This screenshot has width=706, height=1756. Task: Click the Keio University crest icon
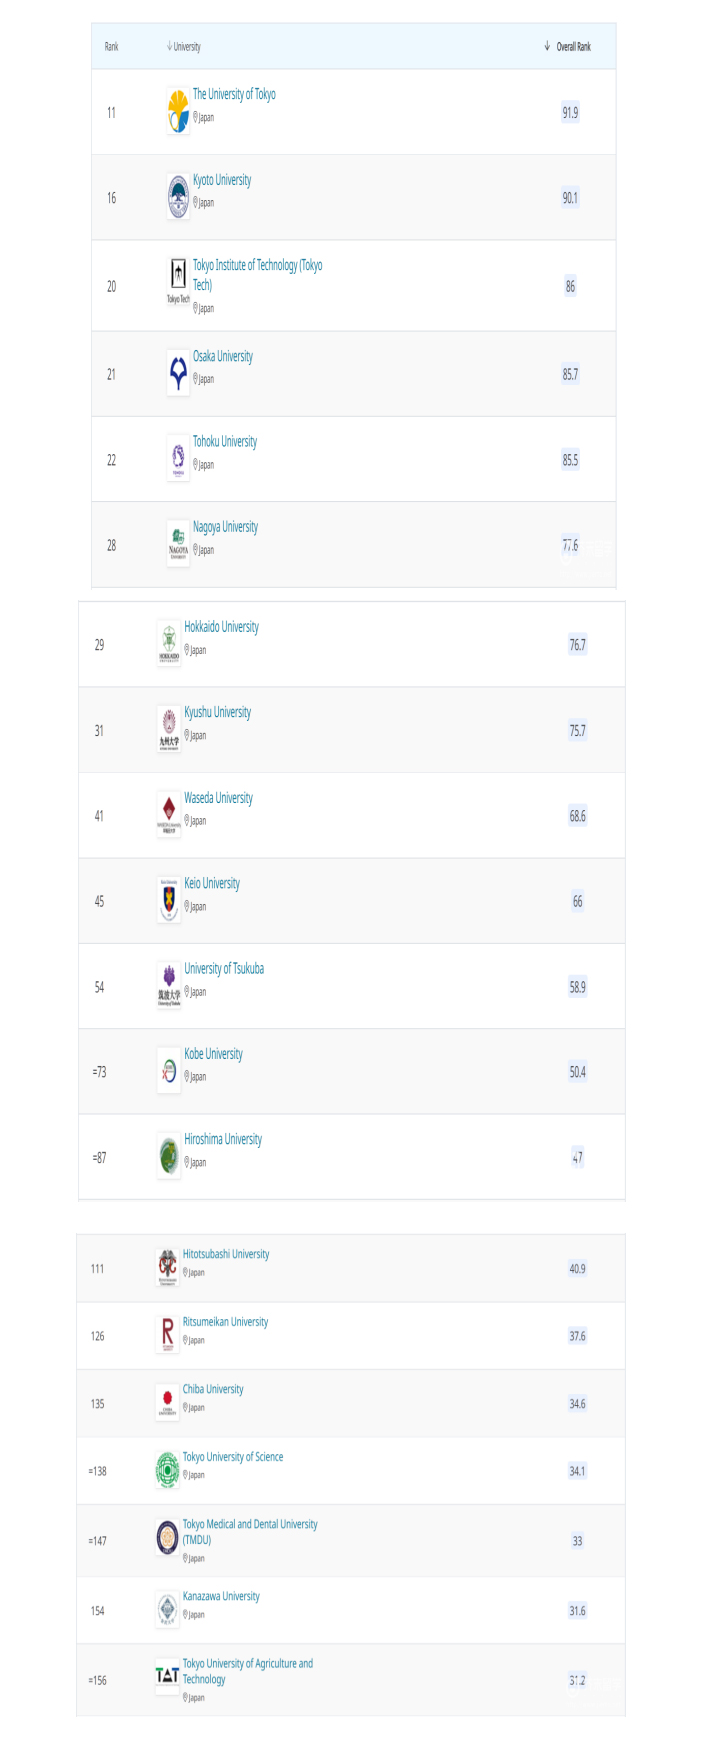point(169,900)
